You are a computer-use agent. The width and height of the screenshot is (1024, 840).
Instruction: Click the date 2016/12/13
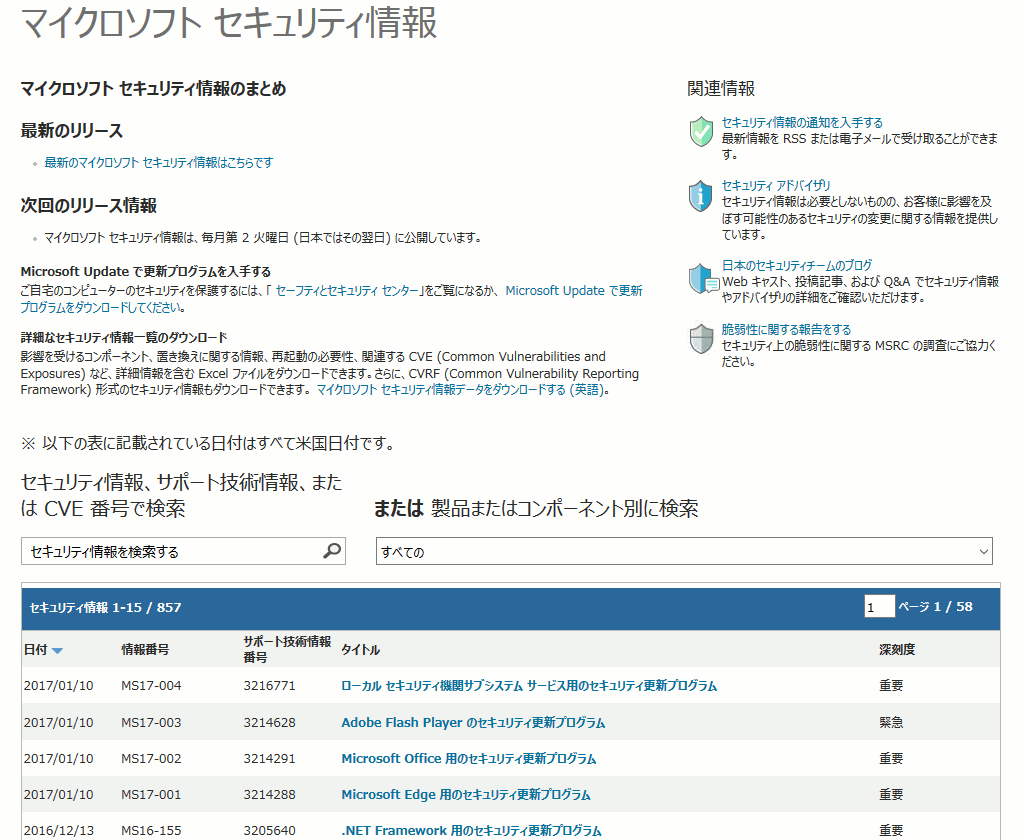point(59,831)
